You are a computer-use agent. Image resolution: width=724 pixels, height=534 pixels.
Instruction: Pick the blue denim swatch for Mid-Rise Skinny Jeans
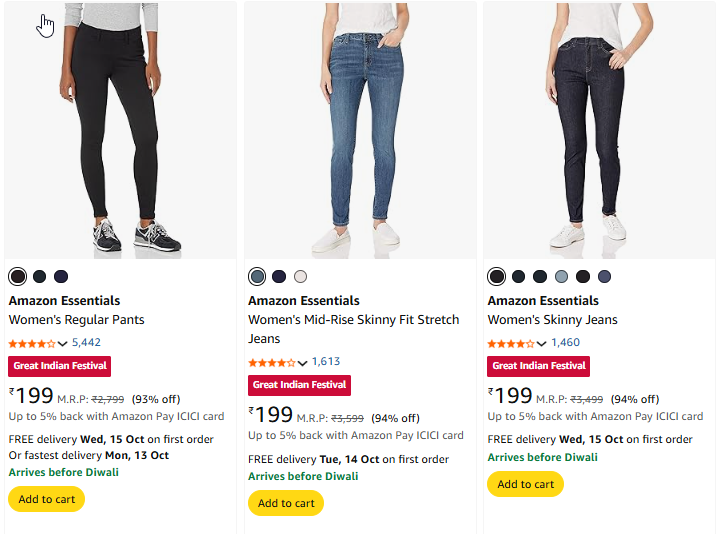[258, 276]
